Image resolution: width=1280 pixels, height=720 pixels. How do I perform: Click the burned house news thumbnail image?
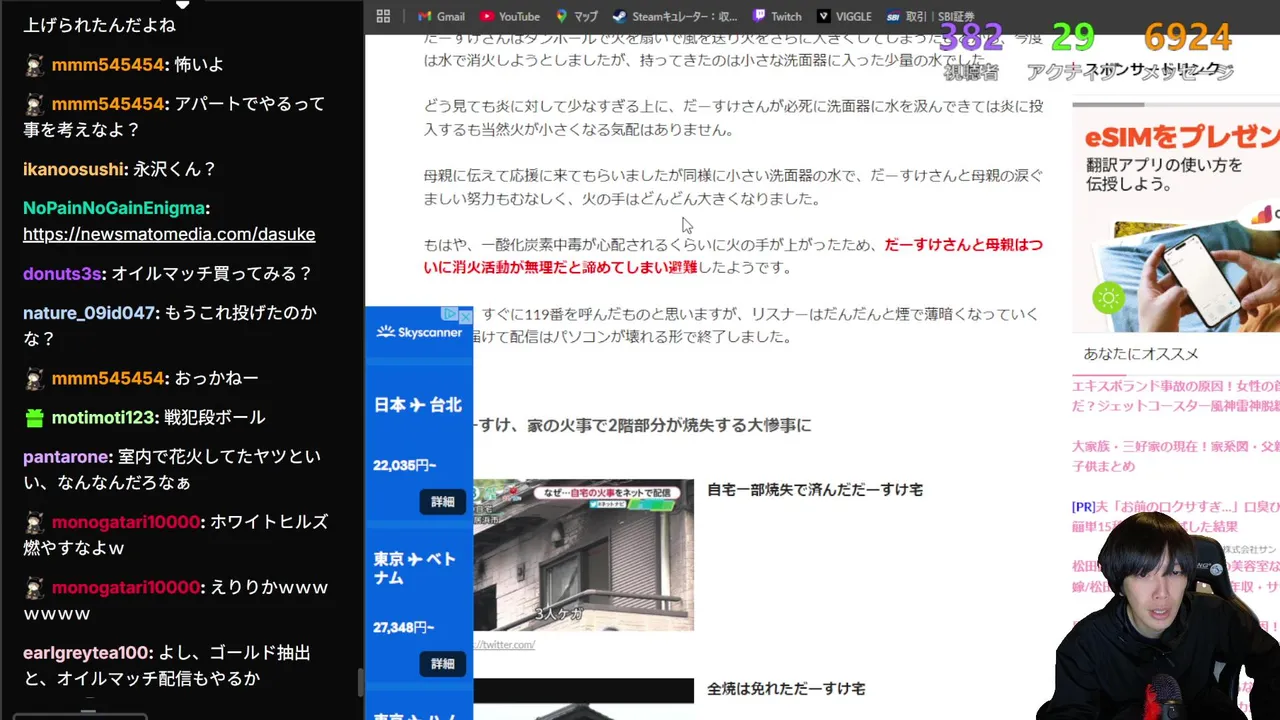click(x=583, y=555)
